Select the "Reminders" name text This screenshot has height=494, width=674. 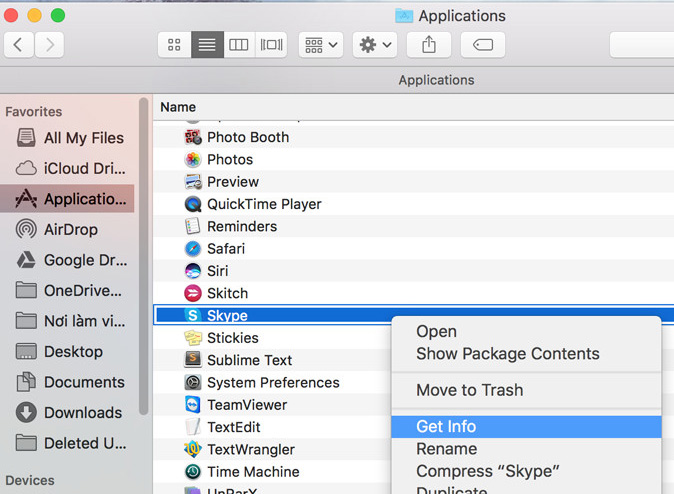pos(242,227)
